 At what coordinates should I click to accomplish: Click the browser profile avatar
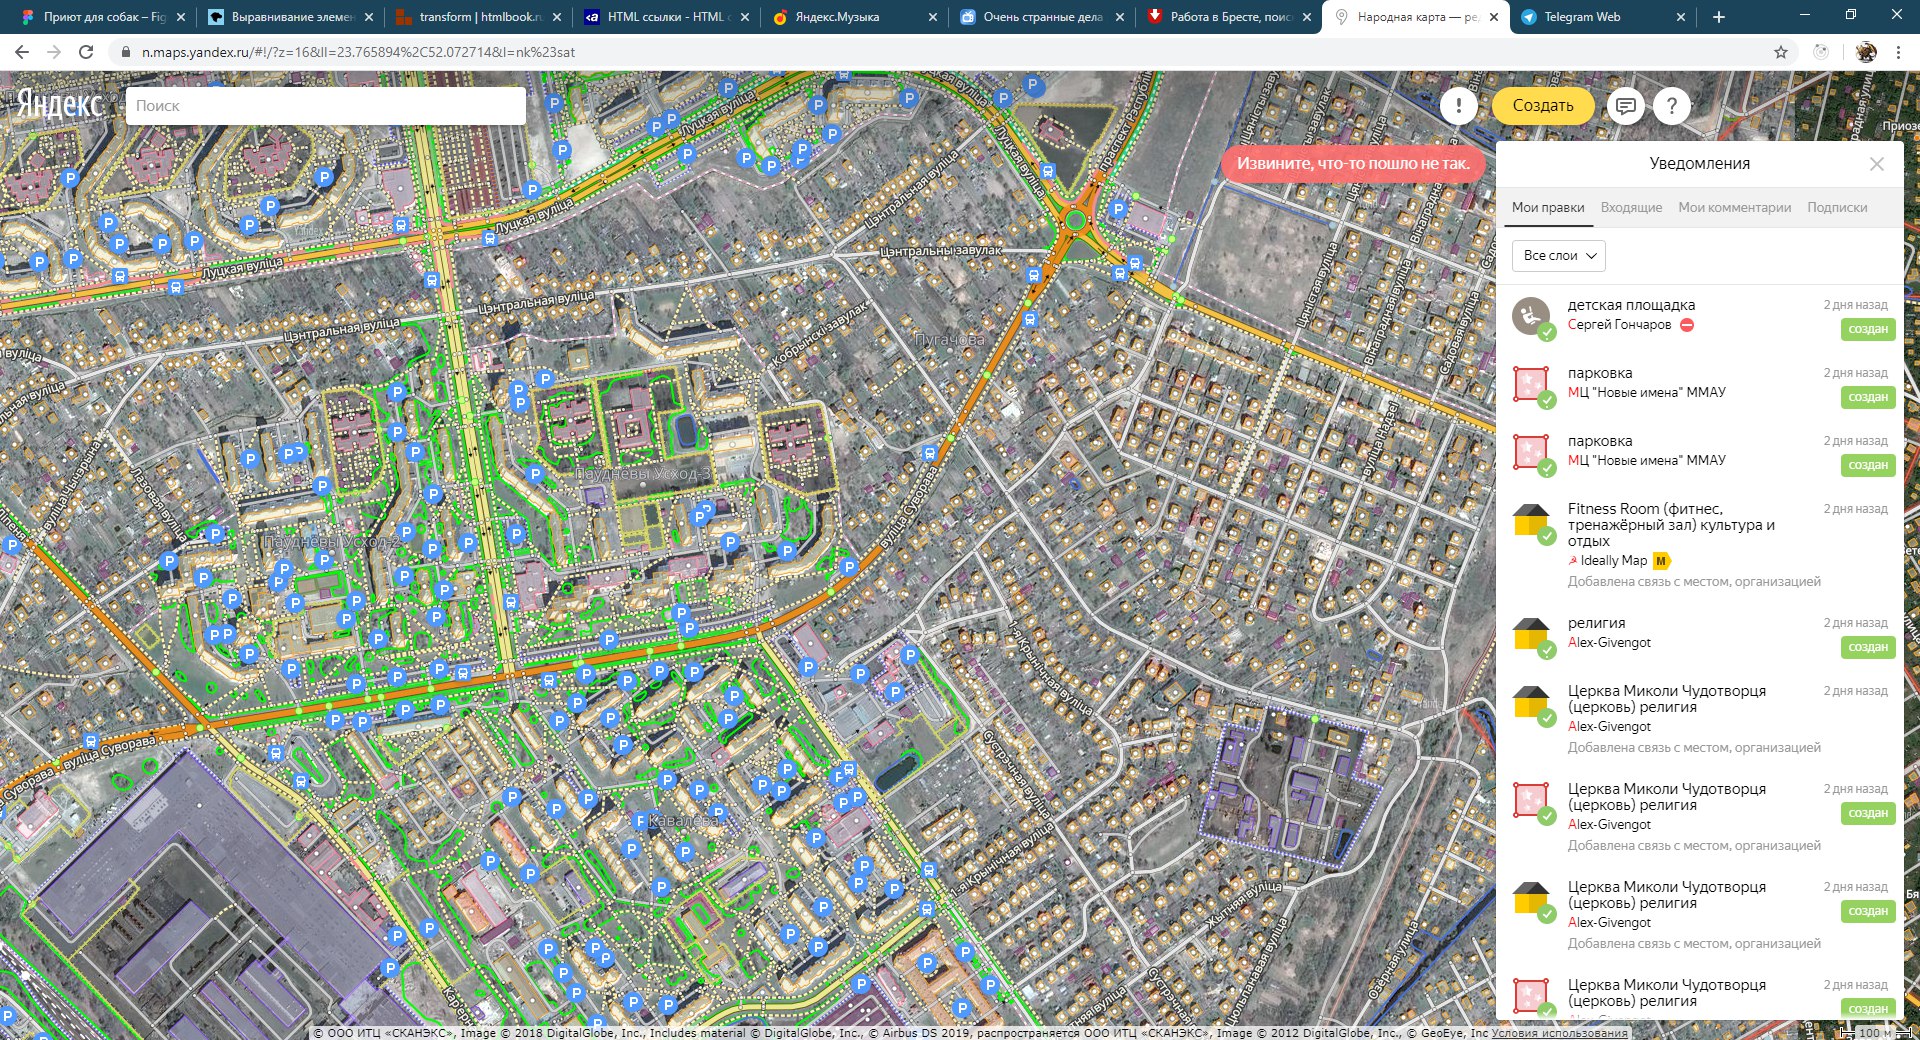(x=1866, y=52)
